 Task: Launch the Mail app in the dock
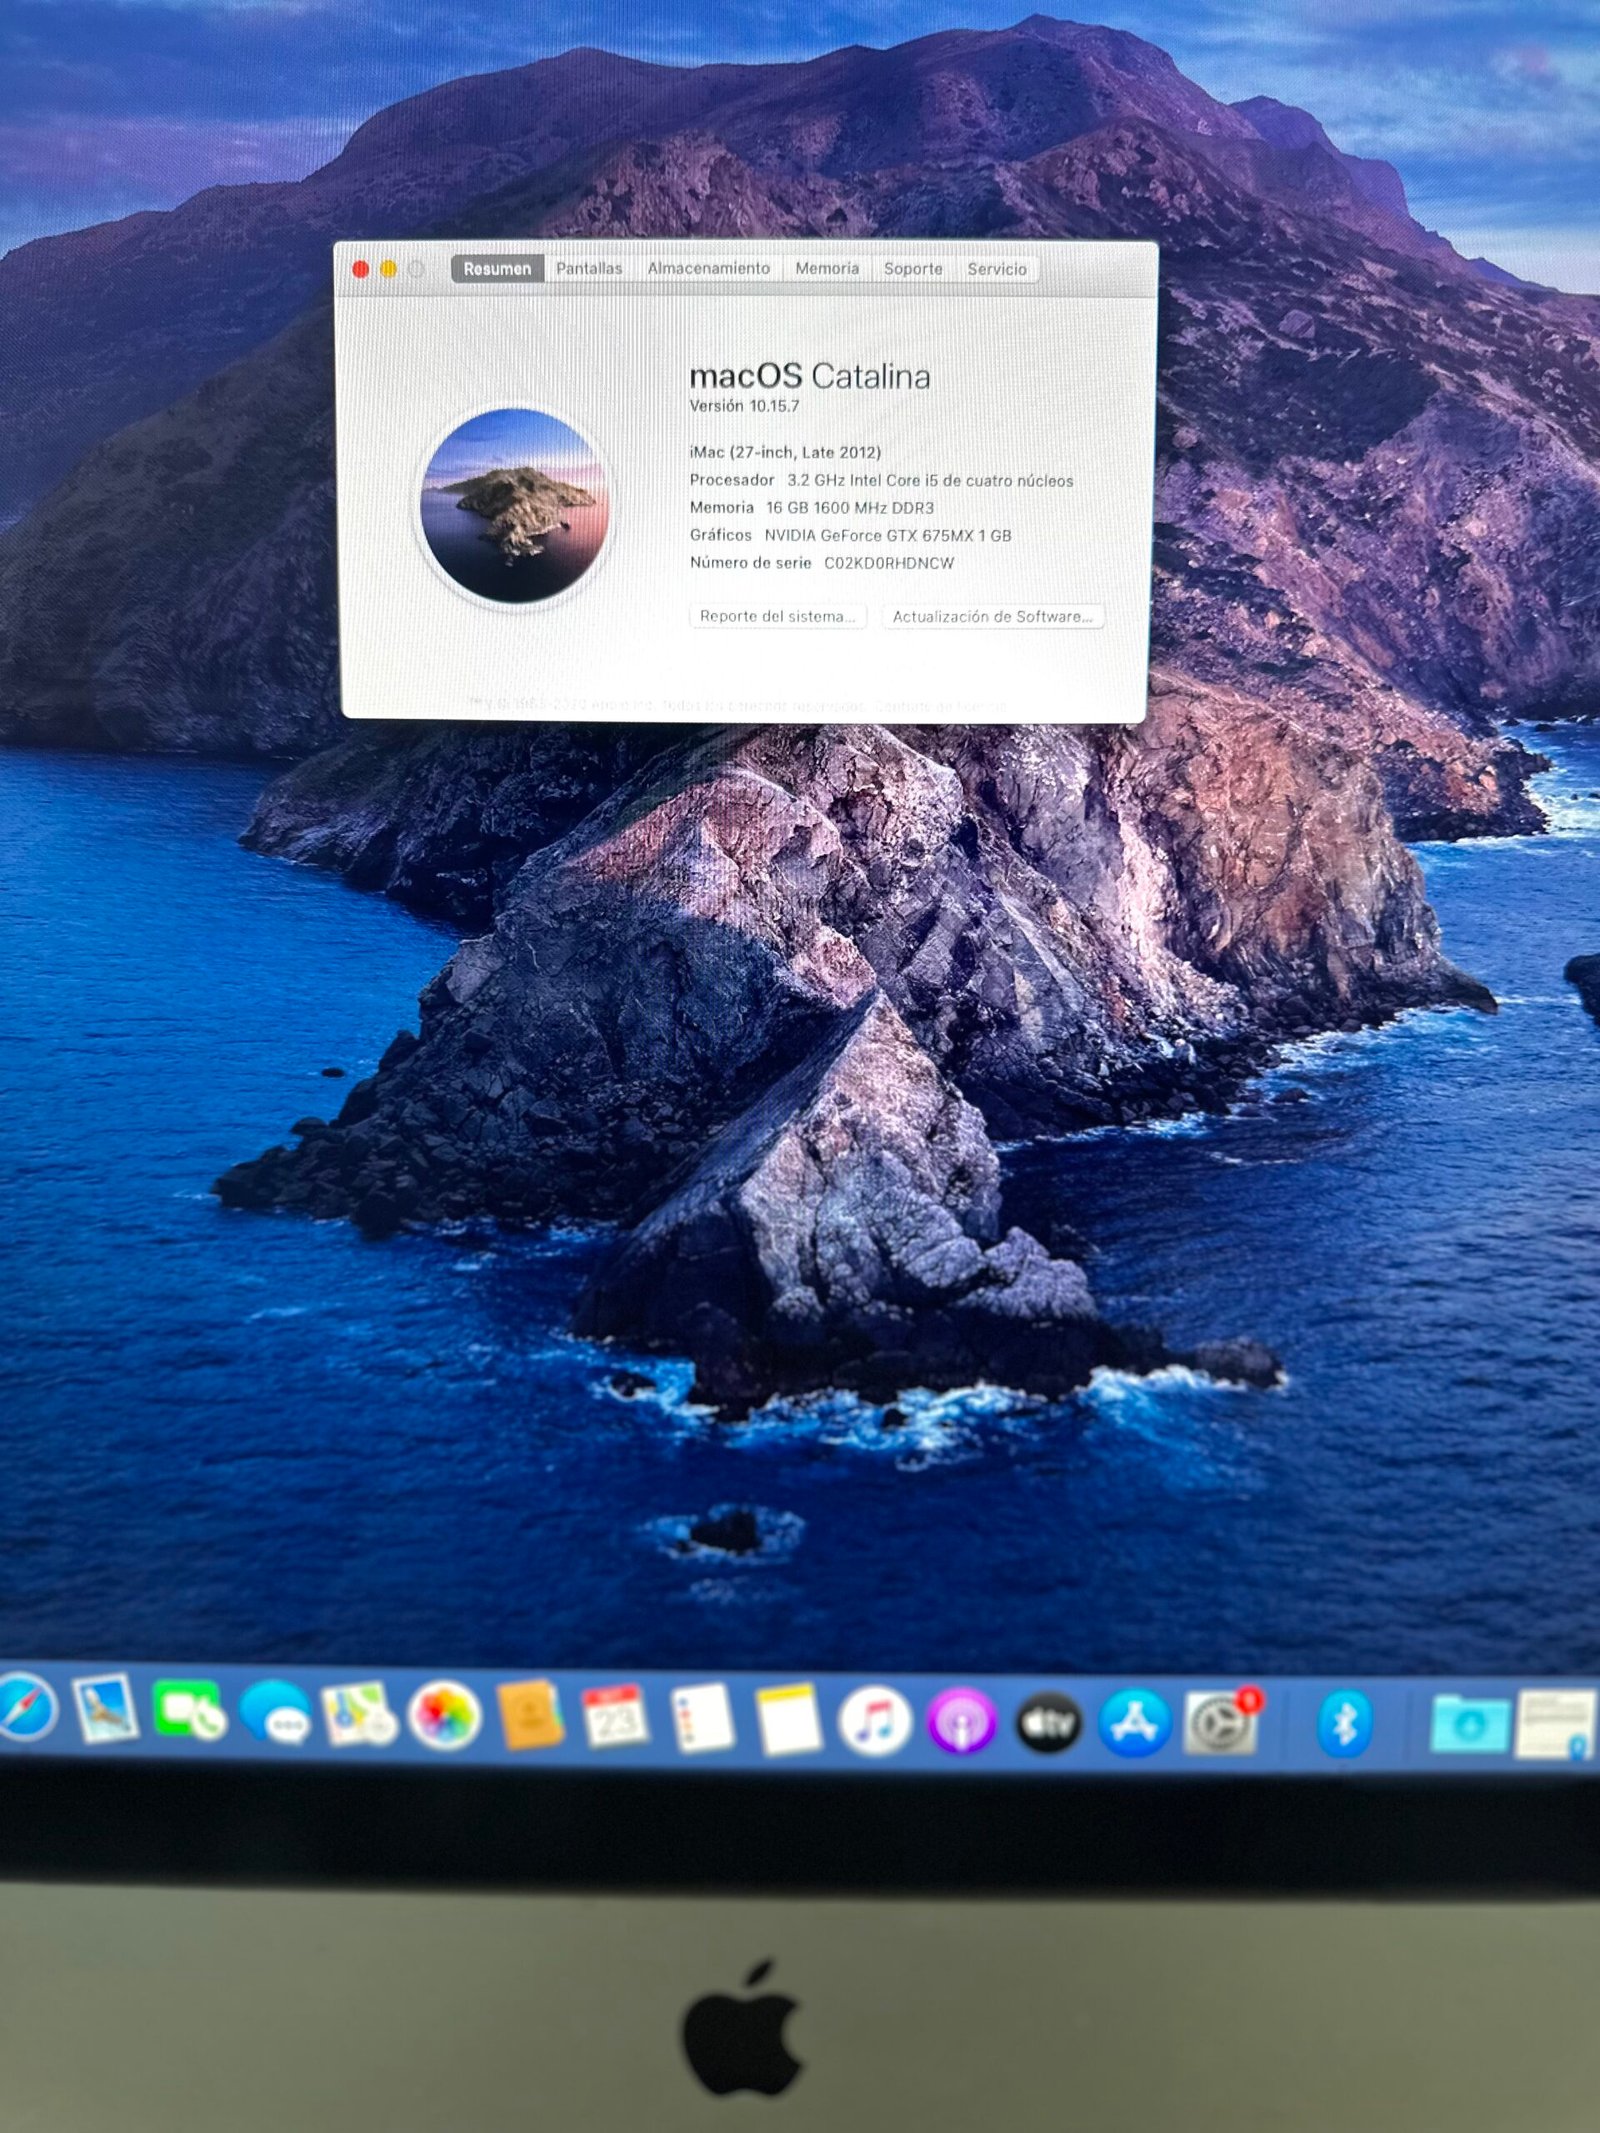(x=105, y=1707)
